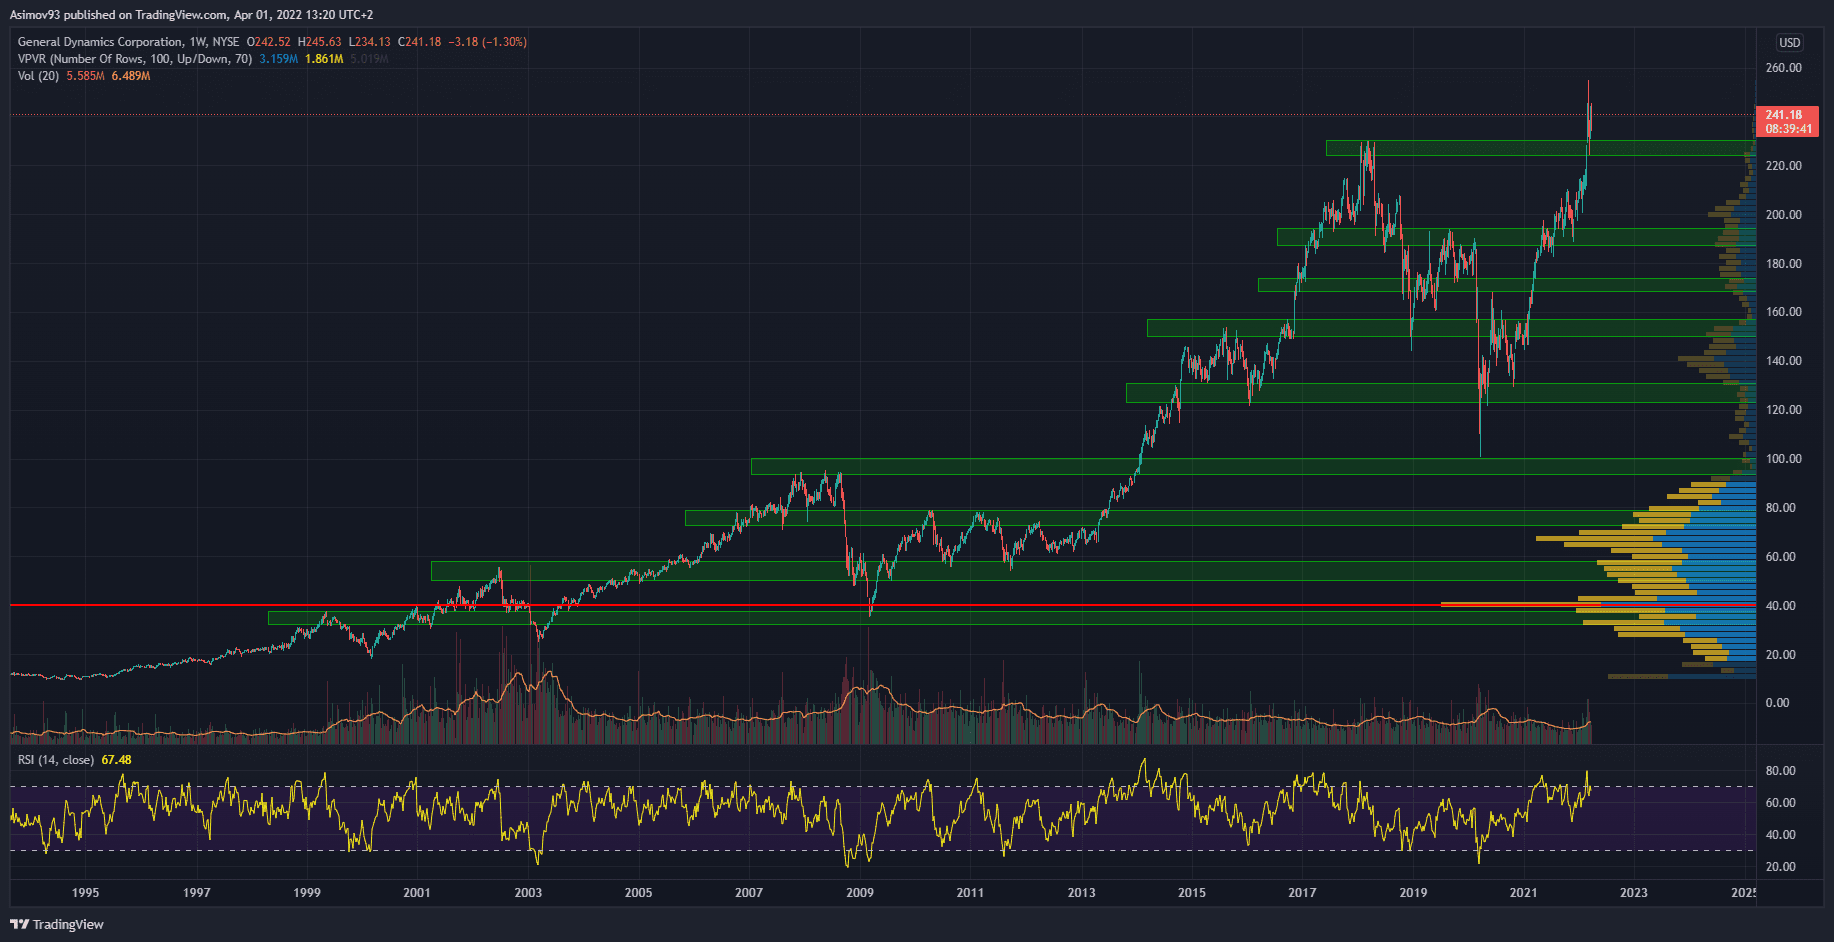Click the orange Vol value 6.489M
This screenshot has width=1834, height=942.
coord(131,76)
